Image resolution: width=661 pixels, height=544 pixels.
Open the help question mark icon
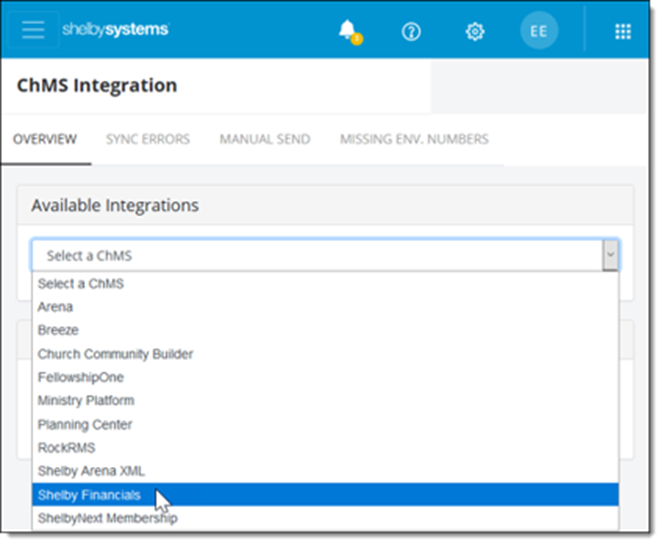(x=411, y=31)
